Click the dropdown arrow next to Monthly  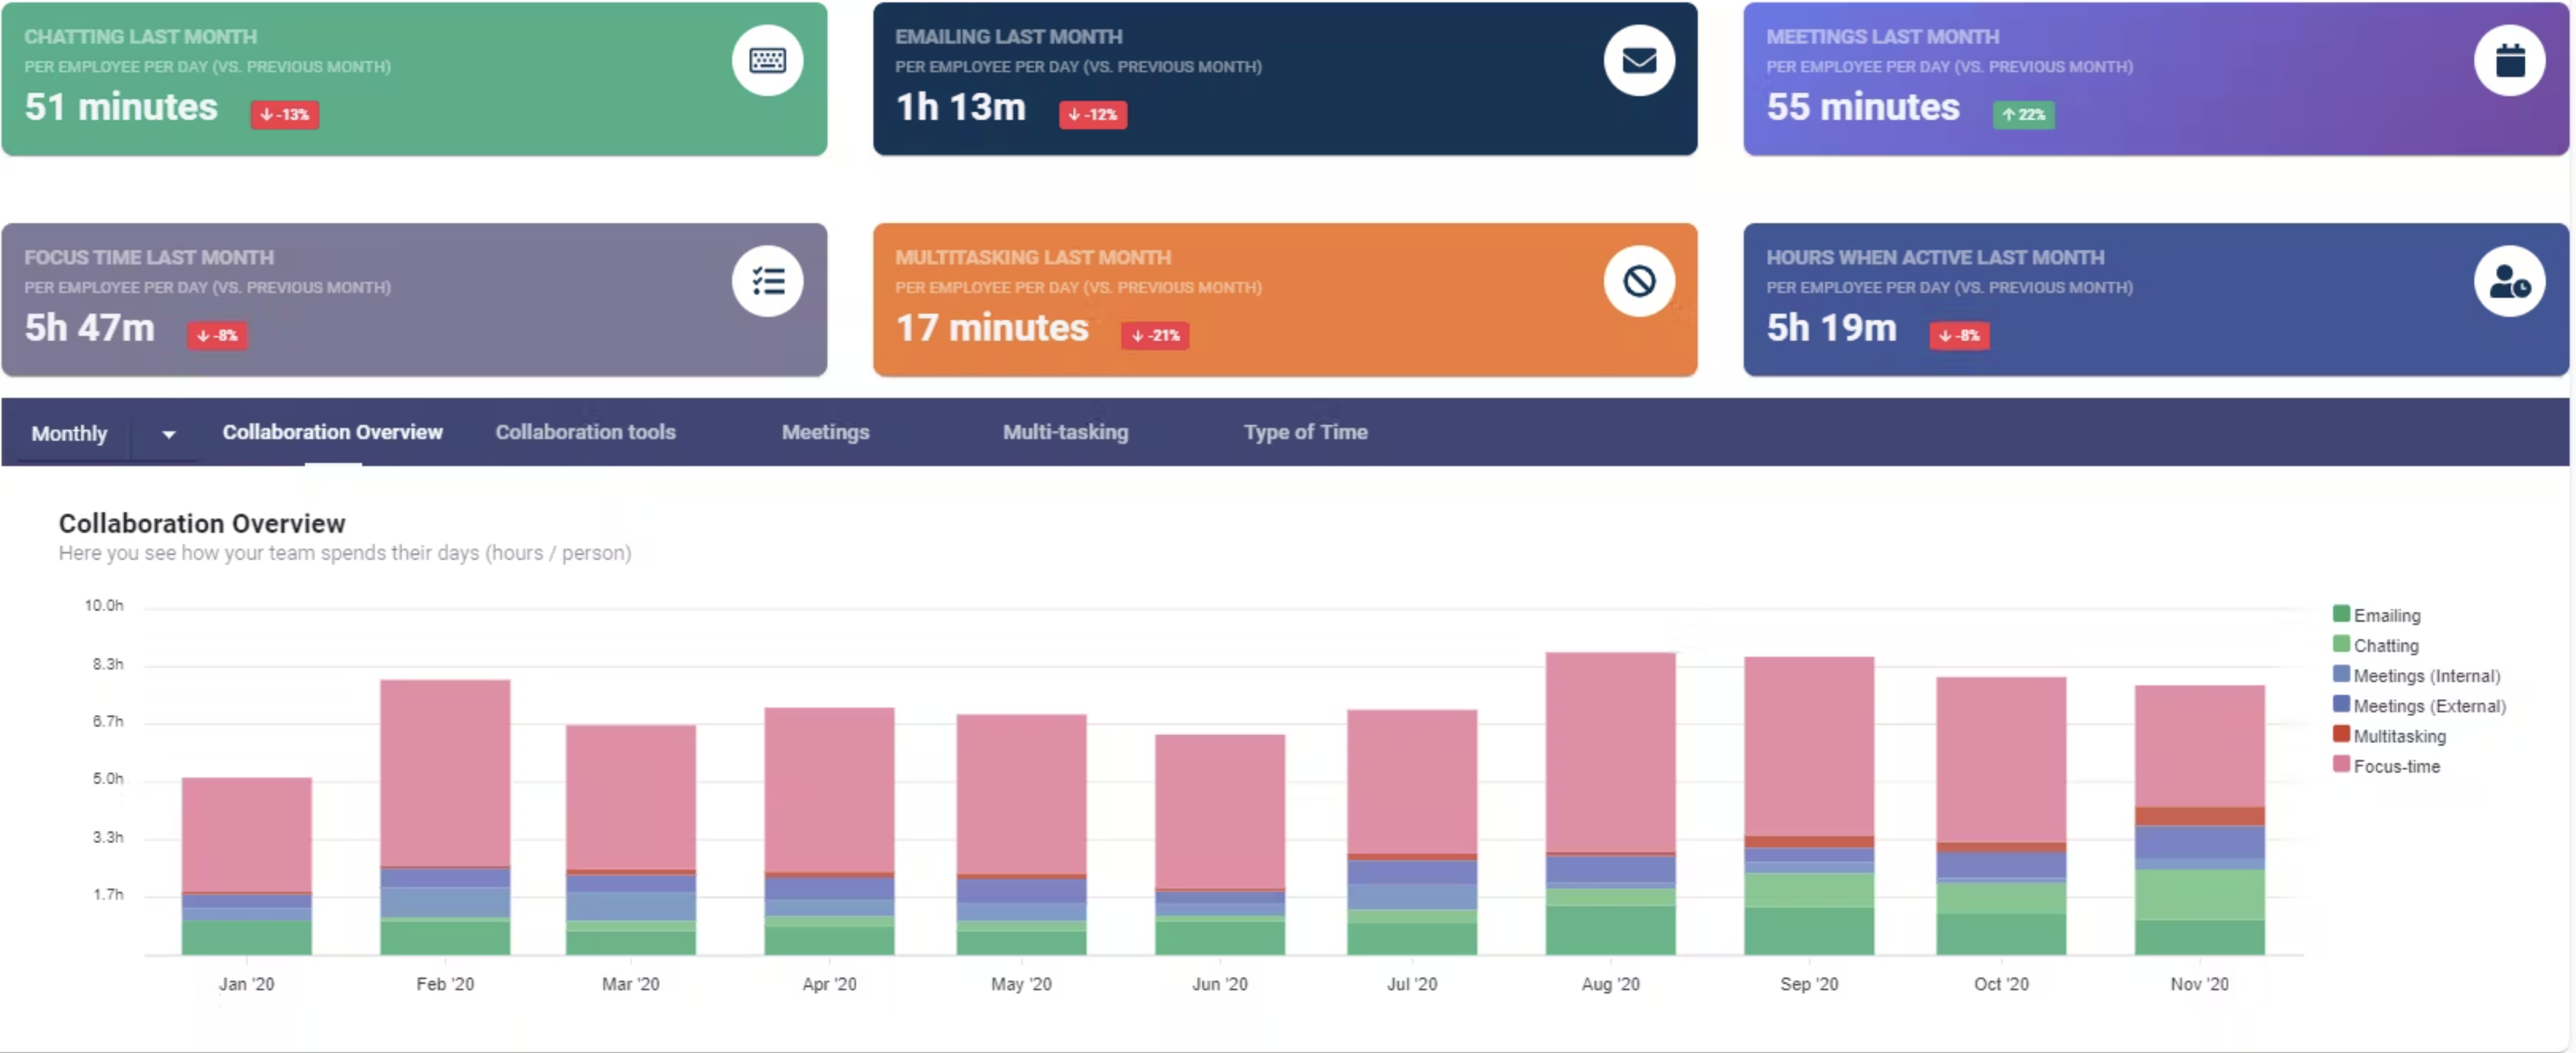click(168, 434)
